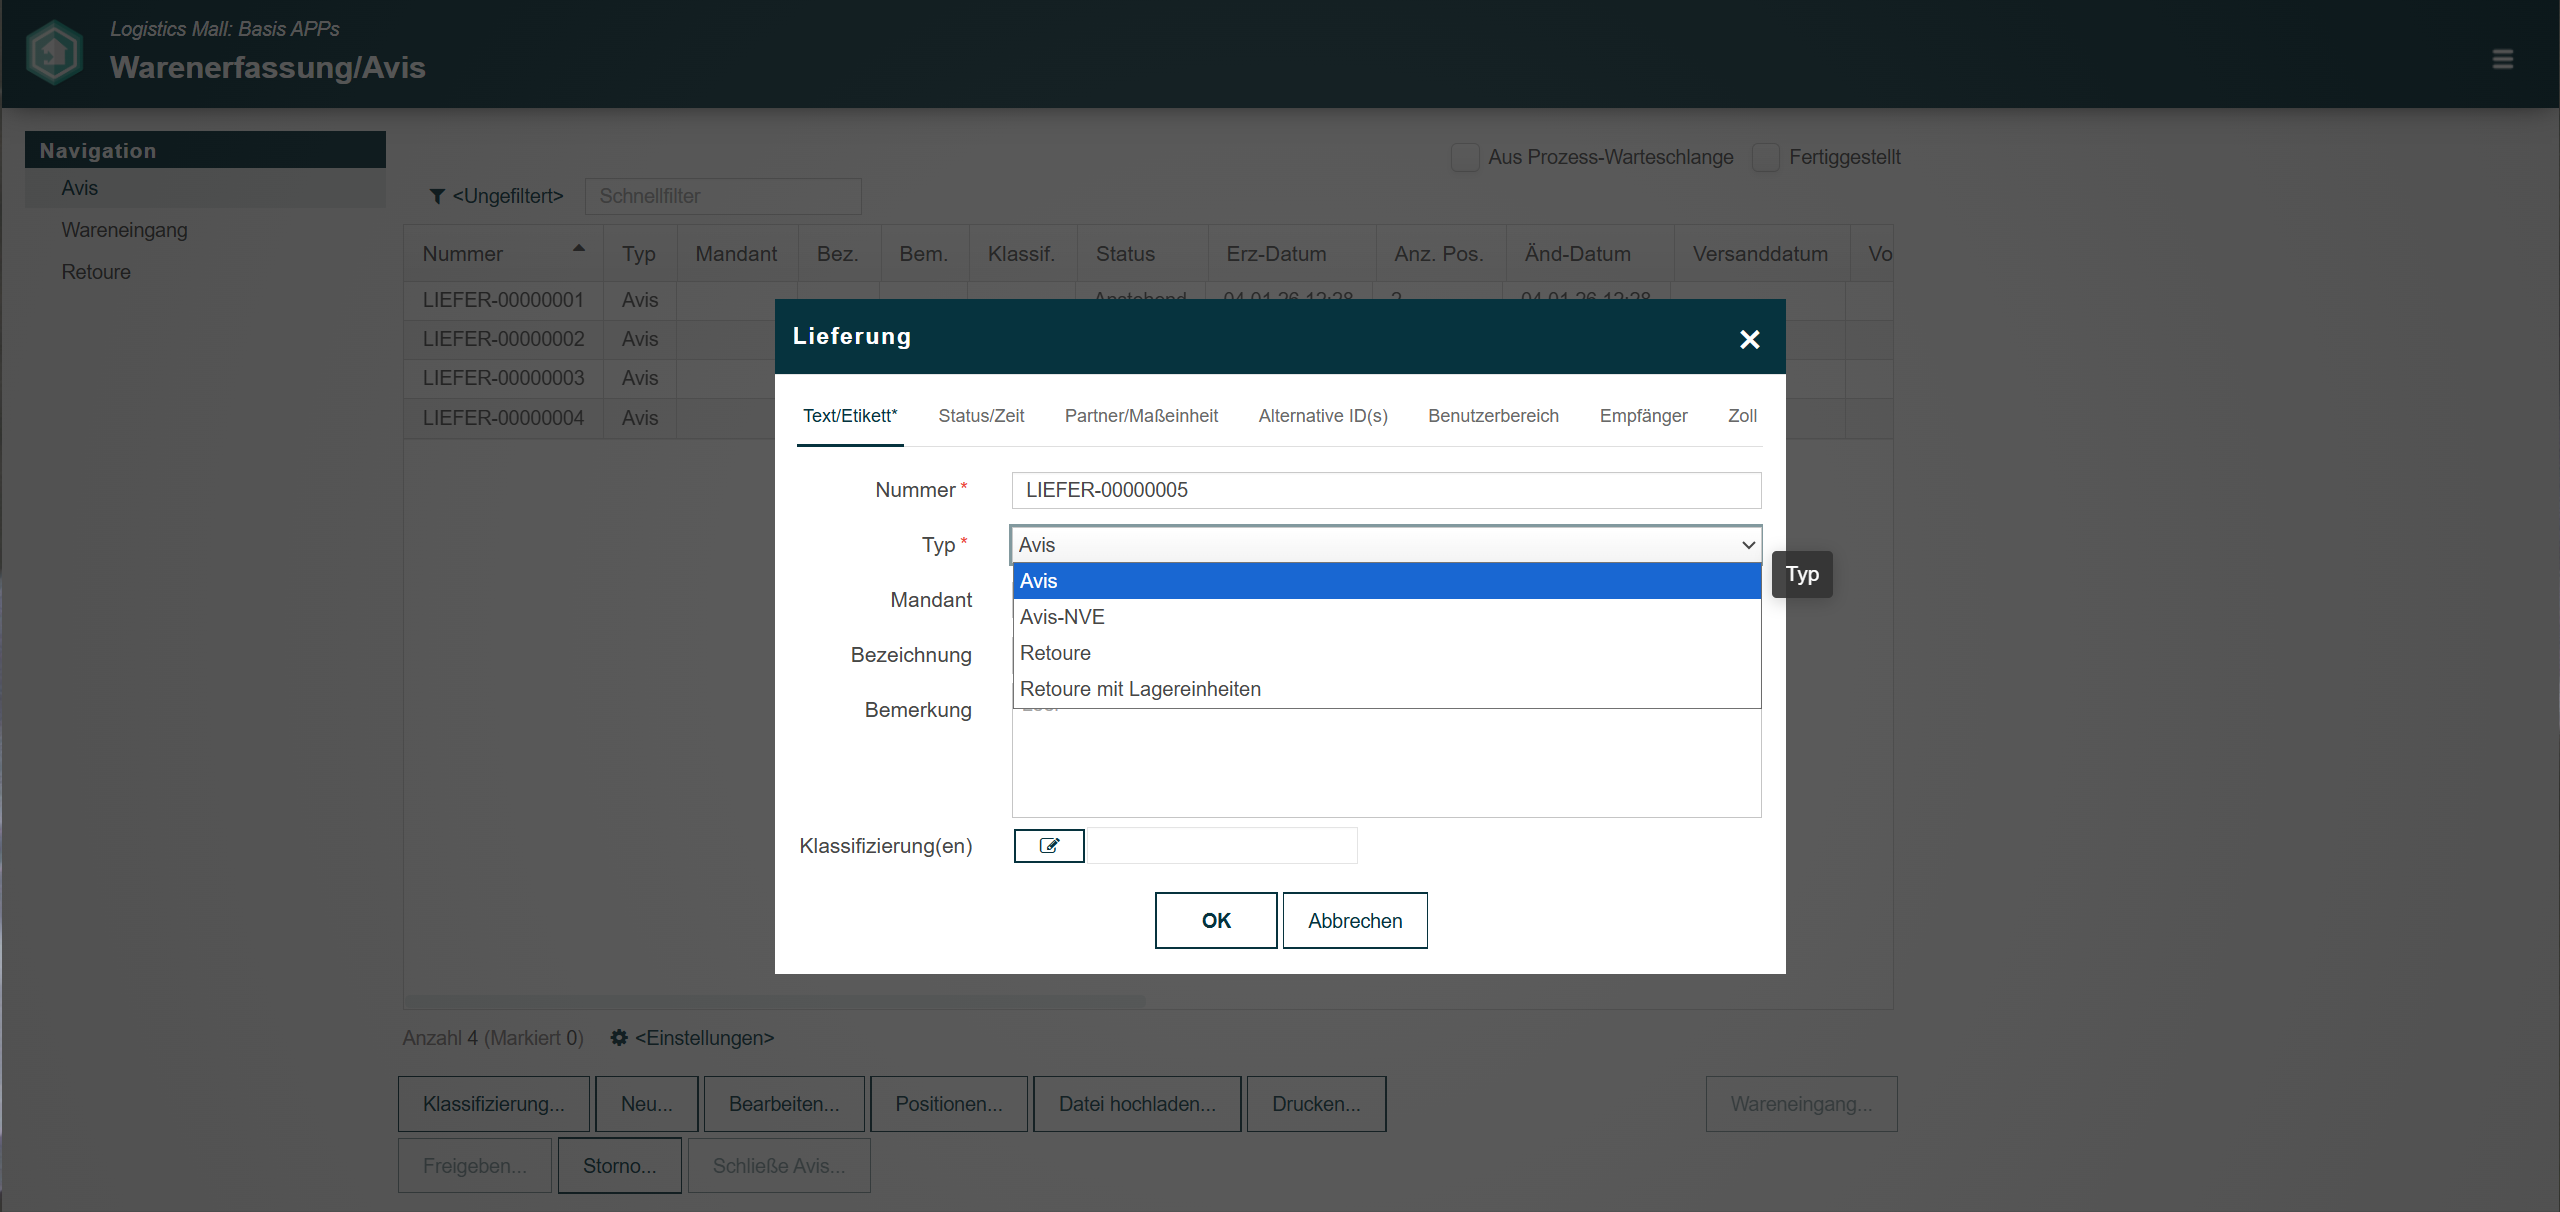
Task: Open Einstellungen gear icon
Action: [619, 1038]
